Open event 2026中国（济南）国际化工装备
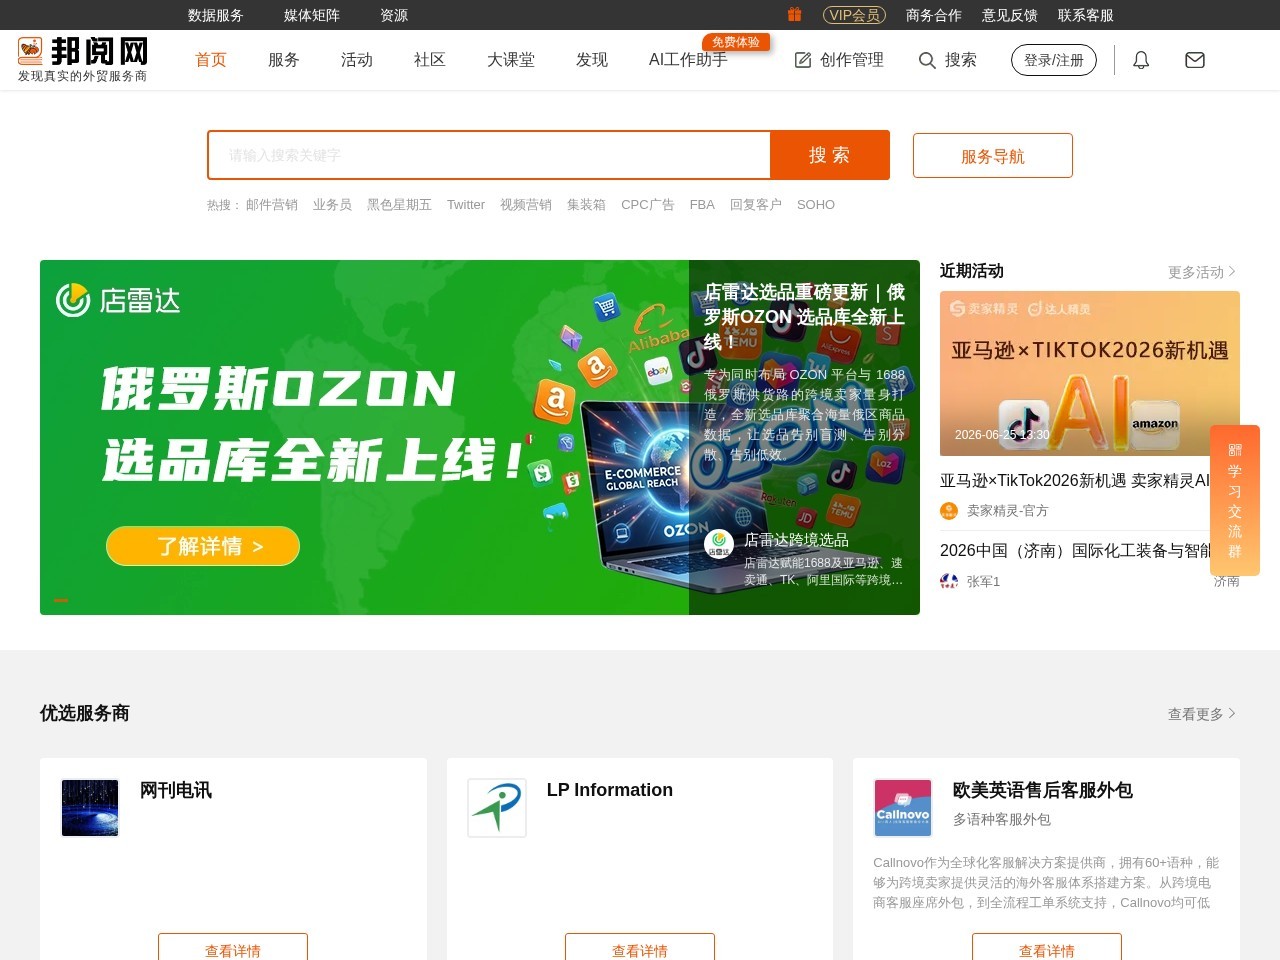This screenshot has height=960, width=1280. coord(1075,551)
